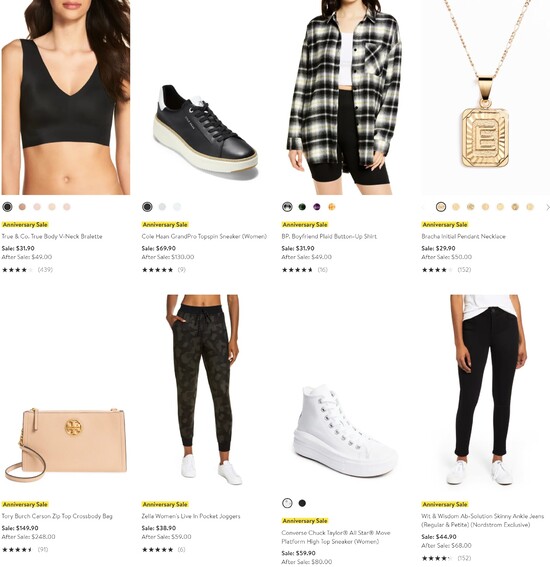
Task: Select white swatch for Cole Haan sneaker
Action: tap(177, 207)
